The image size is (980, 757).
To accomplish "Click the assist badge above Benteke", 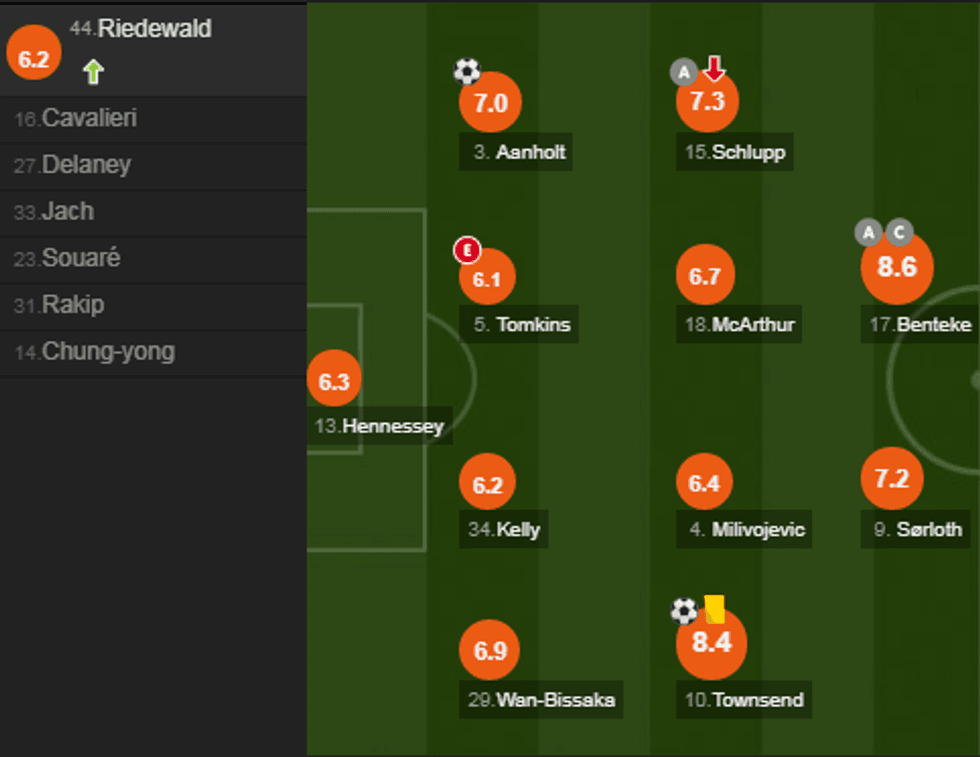I will 868,233.
